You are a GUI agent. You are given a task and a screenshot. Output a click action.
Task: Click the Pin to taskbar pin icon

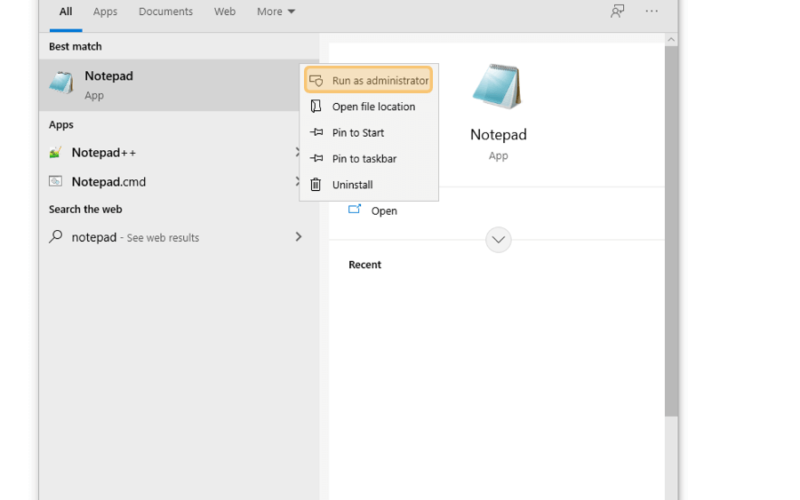coord(316,158)
